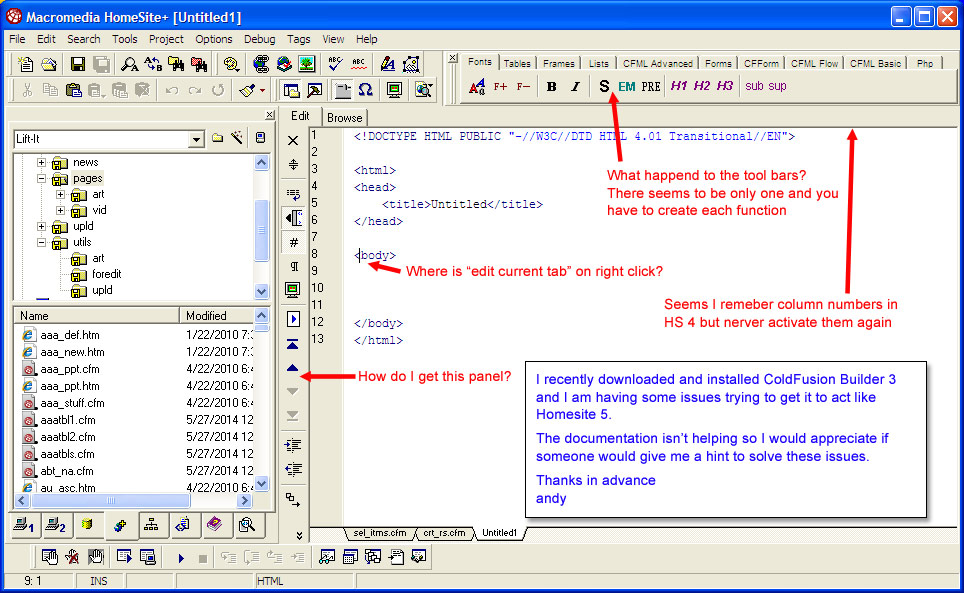This screenshot has height=593, width=964.
Task: Insert a sub subscript tag
Action: [x=754, y=86]
